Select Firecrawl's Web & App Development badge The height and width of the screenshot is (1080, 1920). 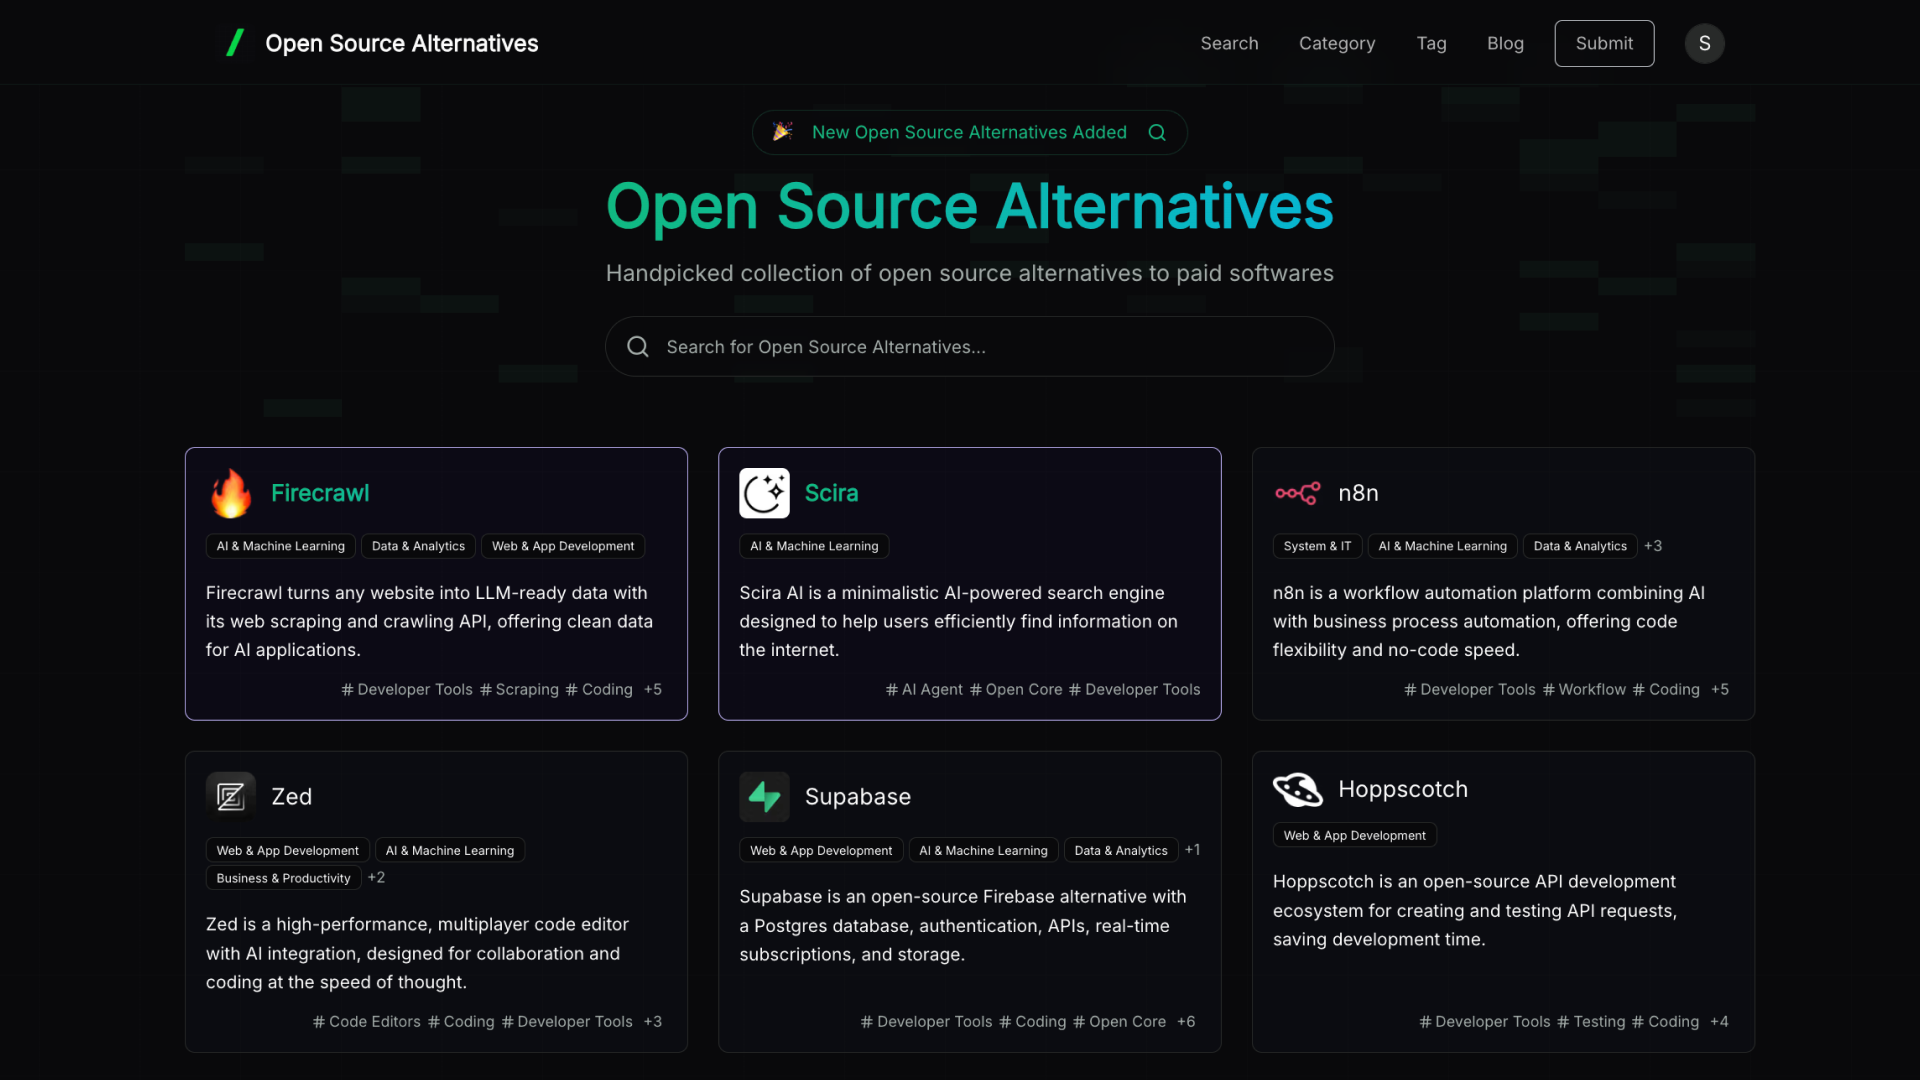tap(563, 546)
